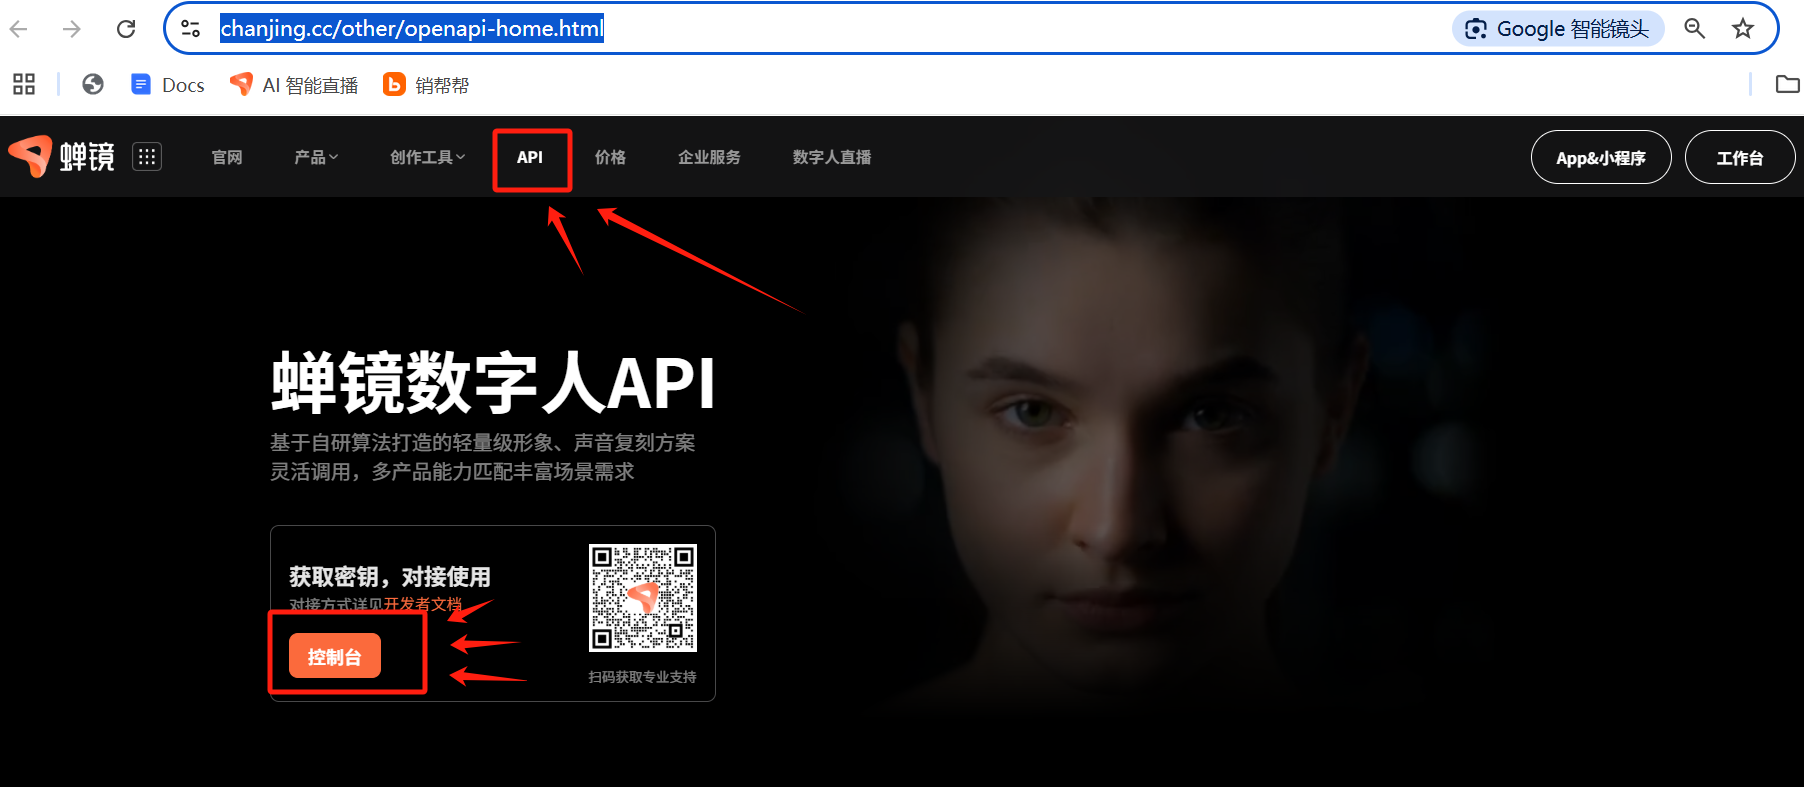Click the Chanjing logo in header
Viewport: 1804px width, 787px height.
tap(62, 157)
